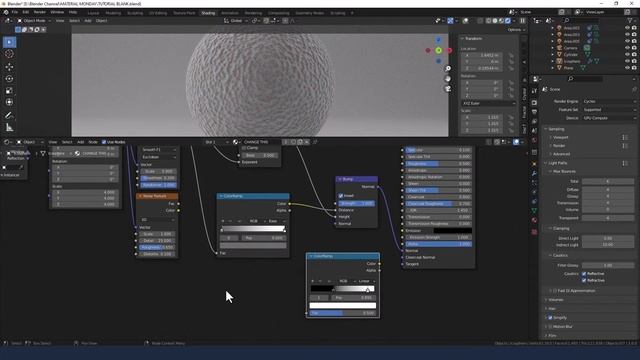Open the Render Engine Cycles dropdown

[609, 101]
